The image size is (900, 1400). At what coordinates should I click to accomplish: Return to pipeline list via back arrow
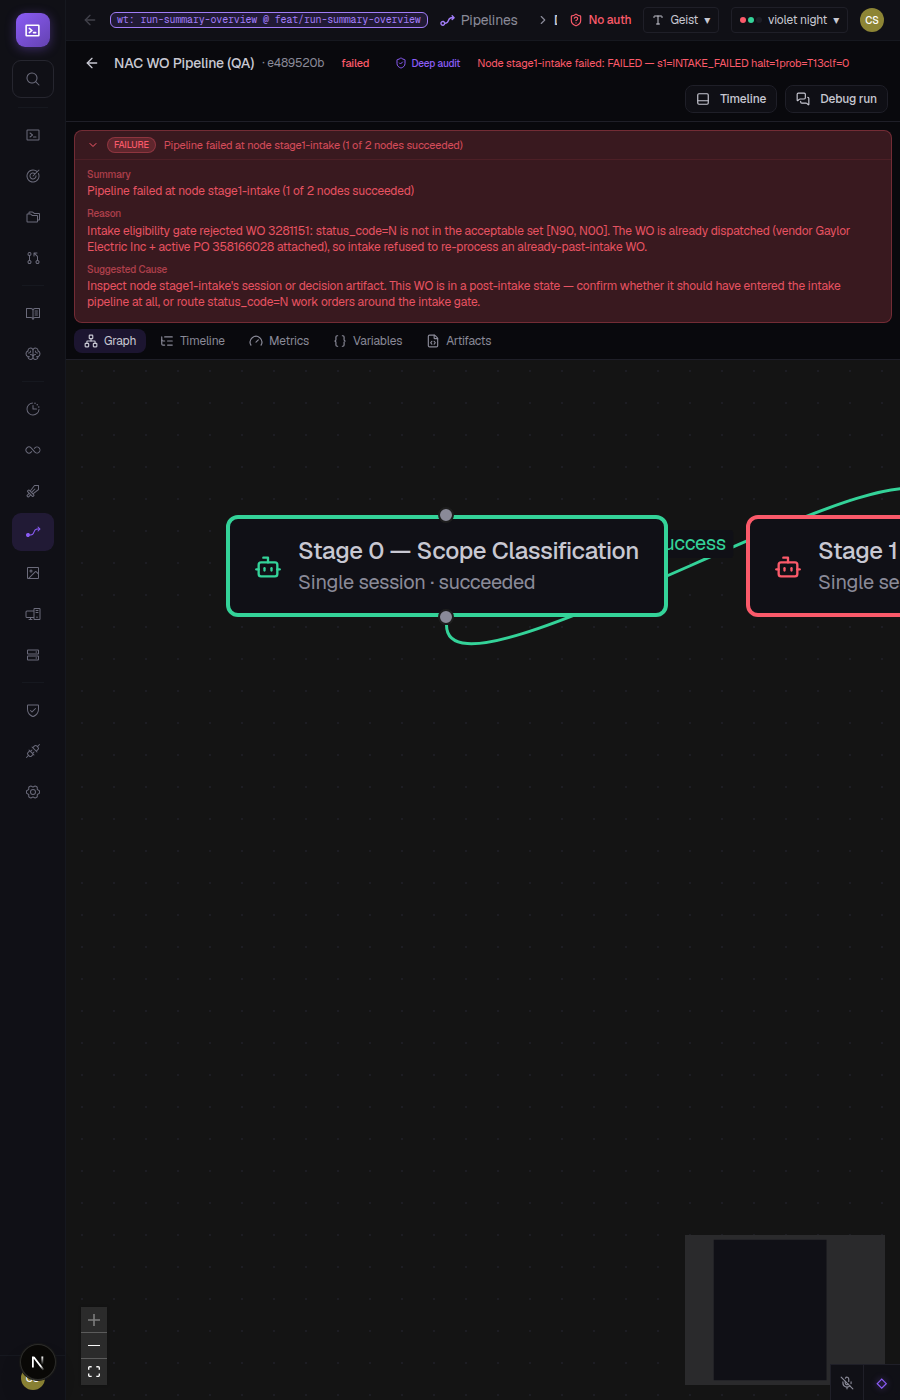coord(92,63)
